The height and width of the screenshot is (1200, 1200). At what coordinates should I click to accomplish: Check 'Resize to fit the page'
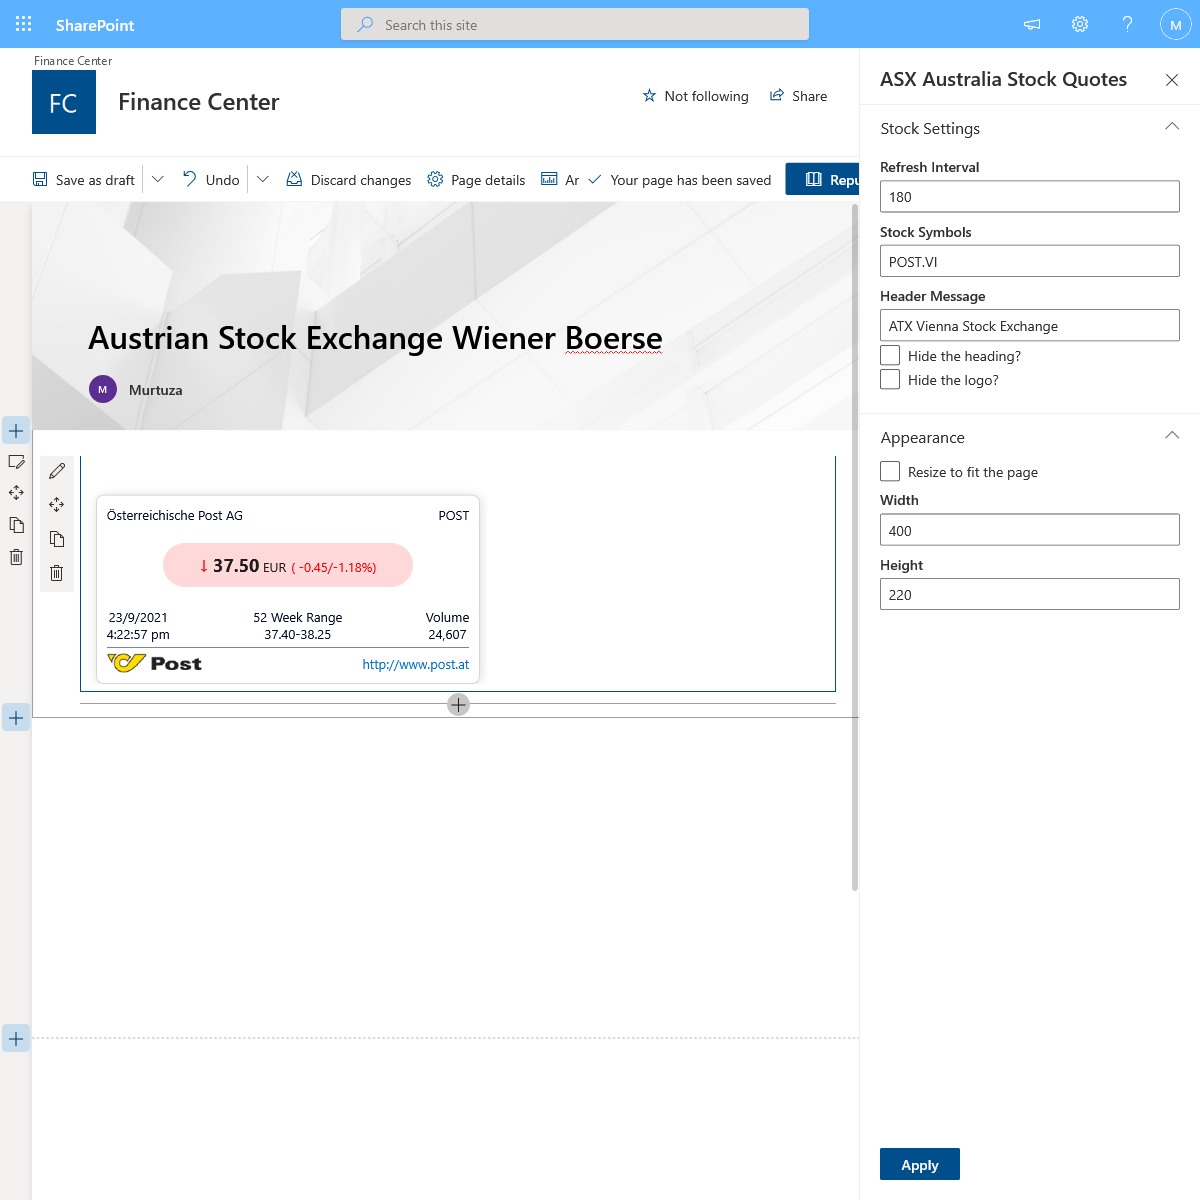pos(890,471)
